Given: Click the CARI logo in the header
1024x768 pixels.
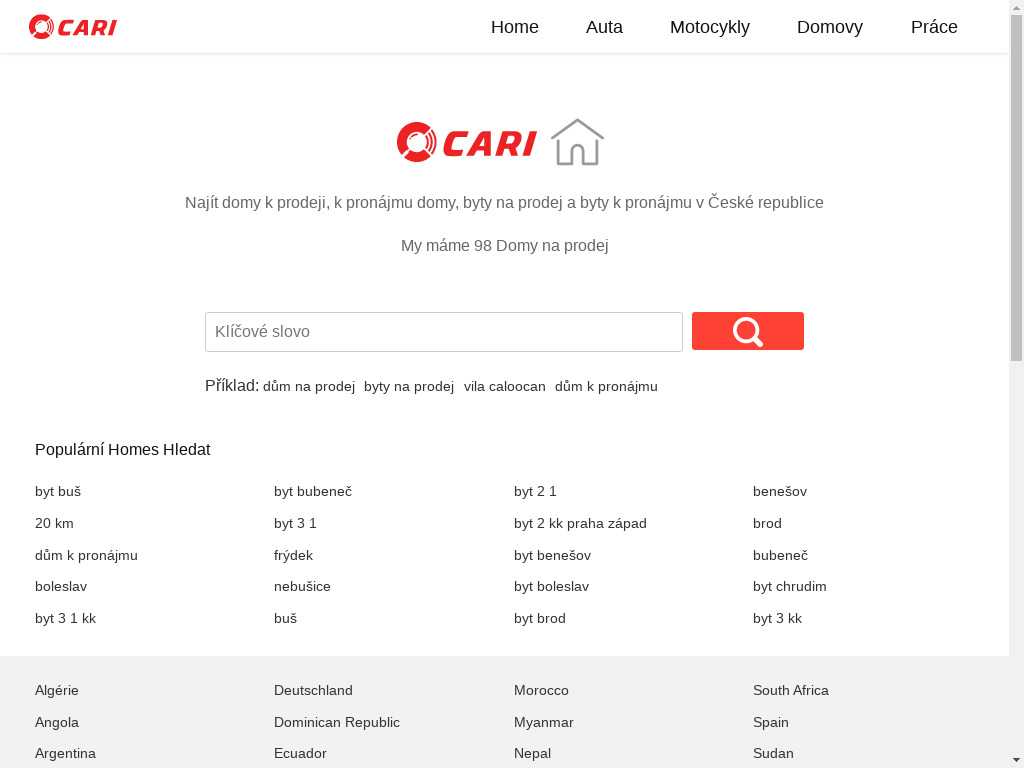Looking at the screenshot, I should pyautogui.click(x=72, y=27).
